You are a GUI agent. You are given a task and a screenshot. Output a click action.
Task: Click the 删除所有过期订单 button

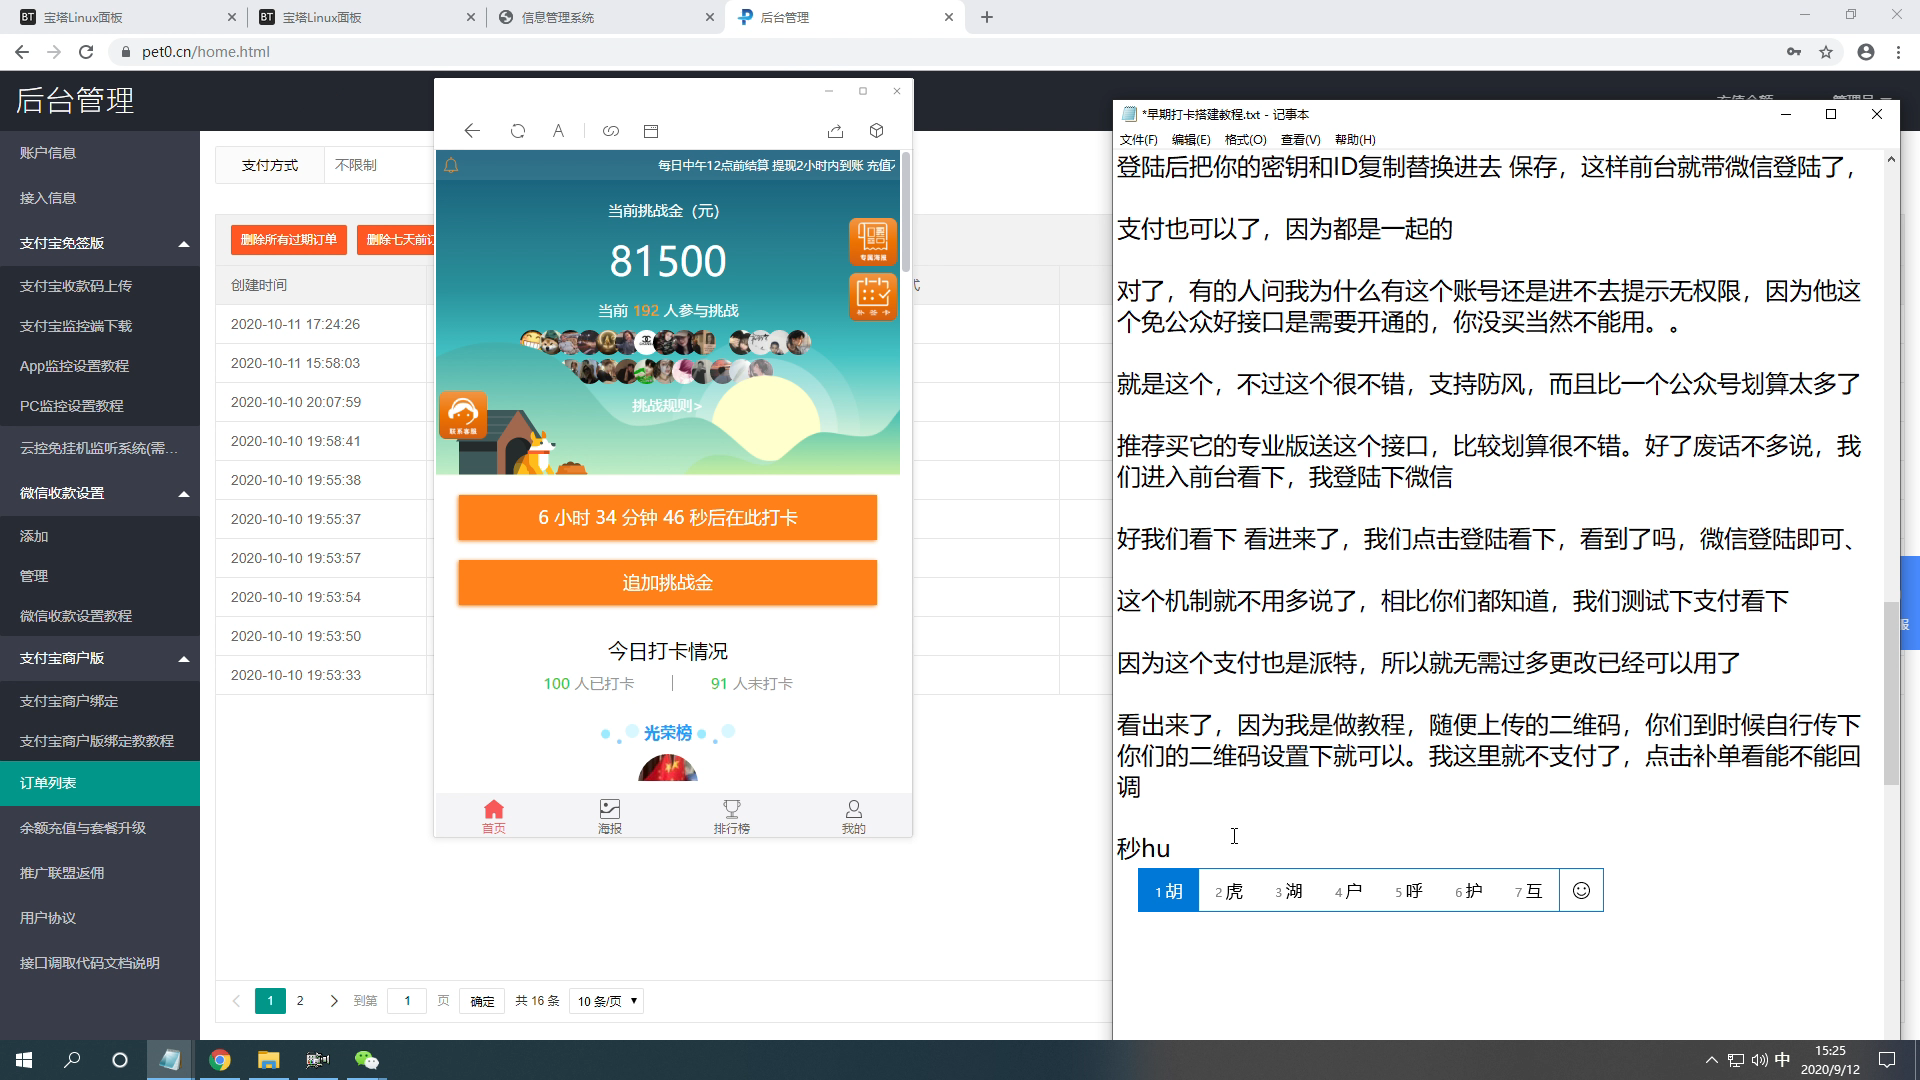click(289, 240)
